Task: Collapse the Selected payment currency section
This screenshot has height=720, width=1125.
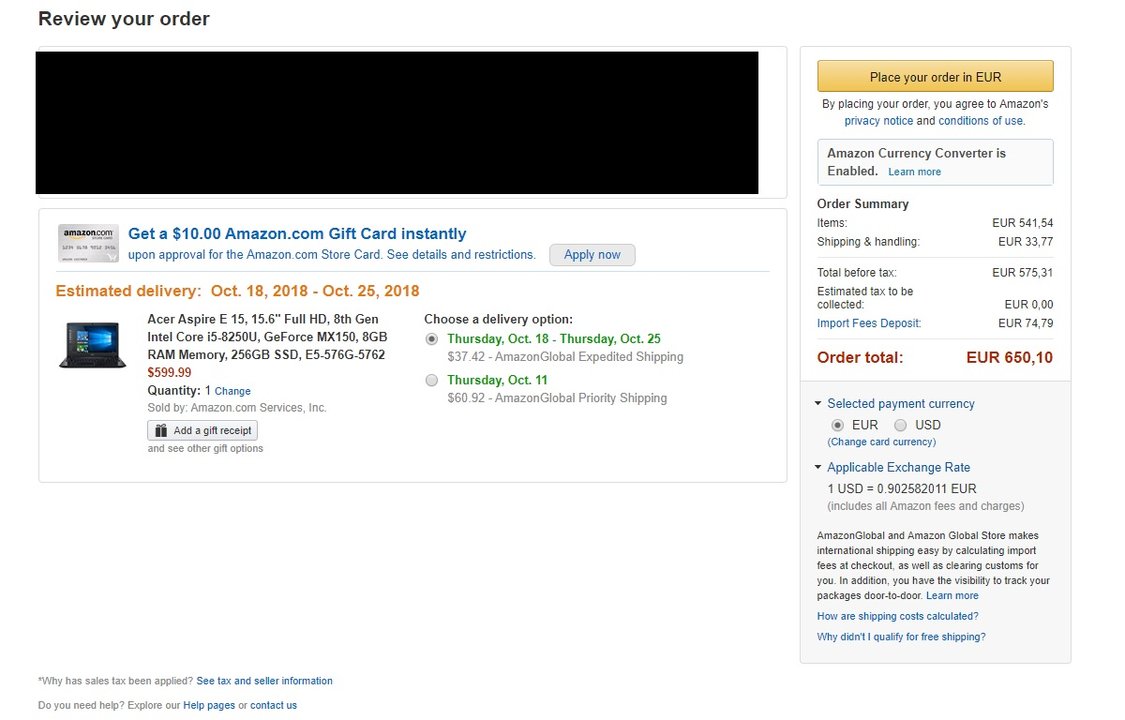Action: (818, 404)
